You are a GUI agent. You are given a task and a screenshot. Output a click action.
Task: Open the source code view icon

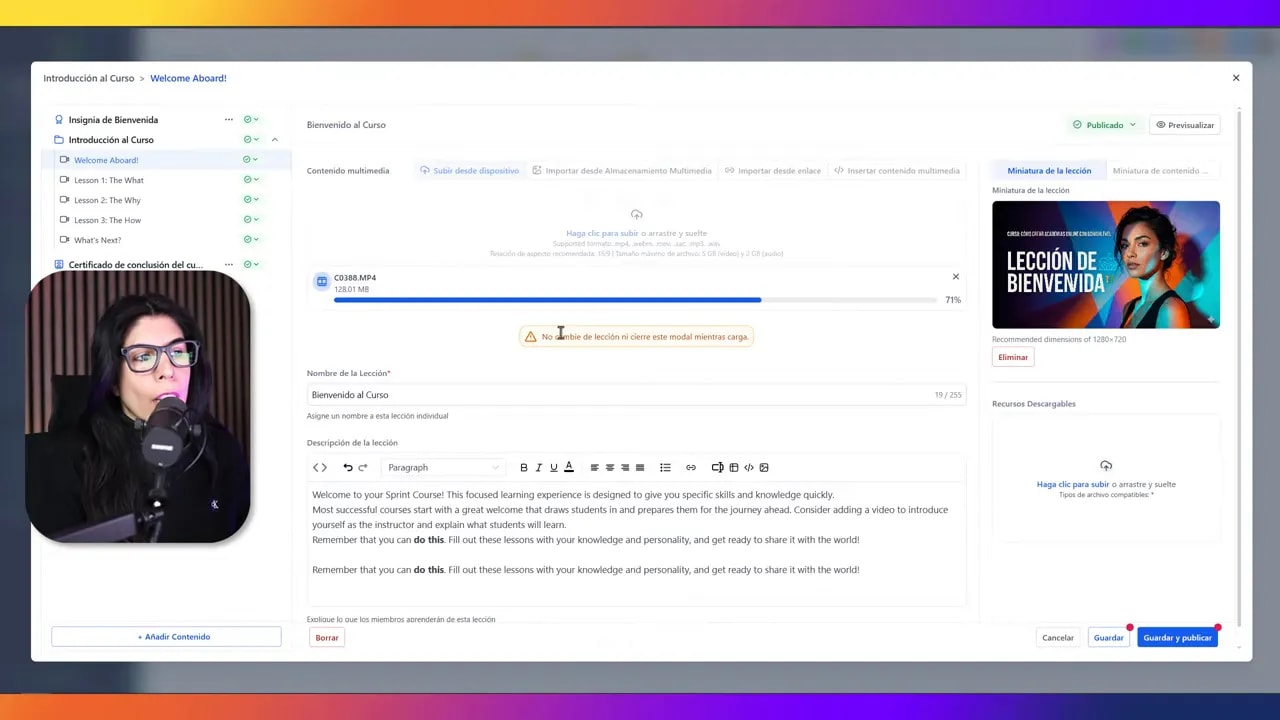pos(320,468)
